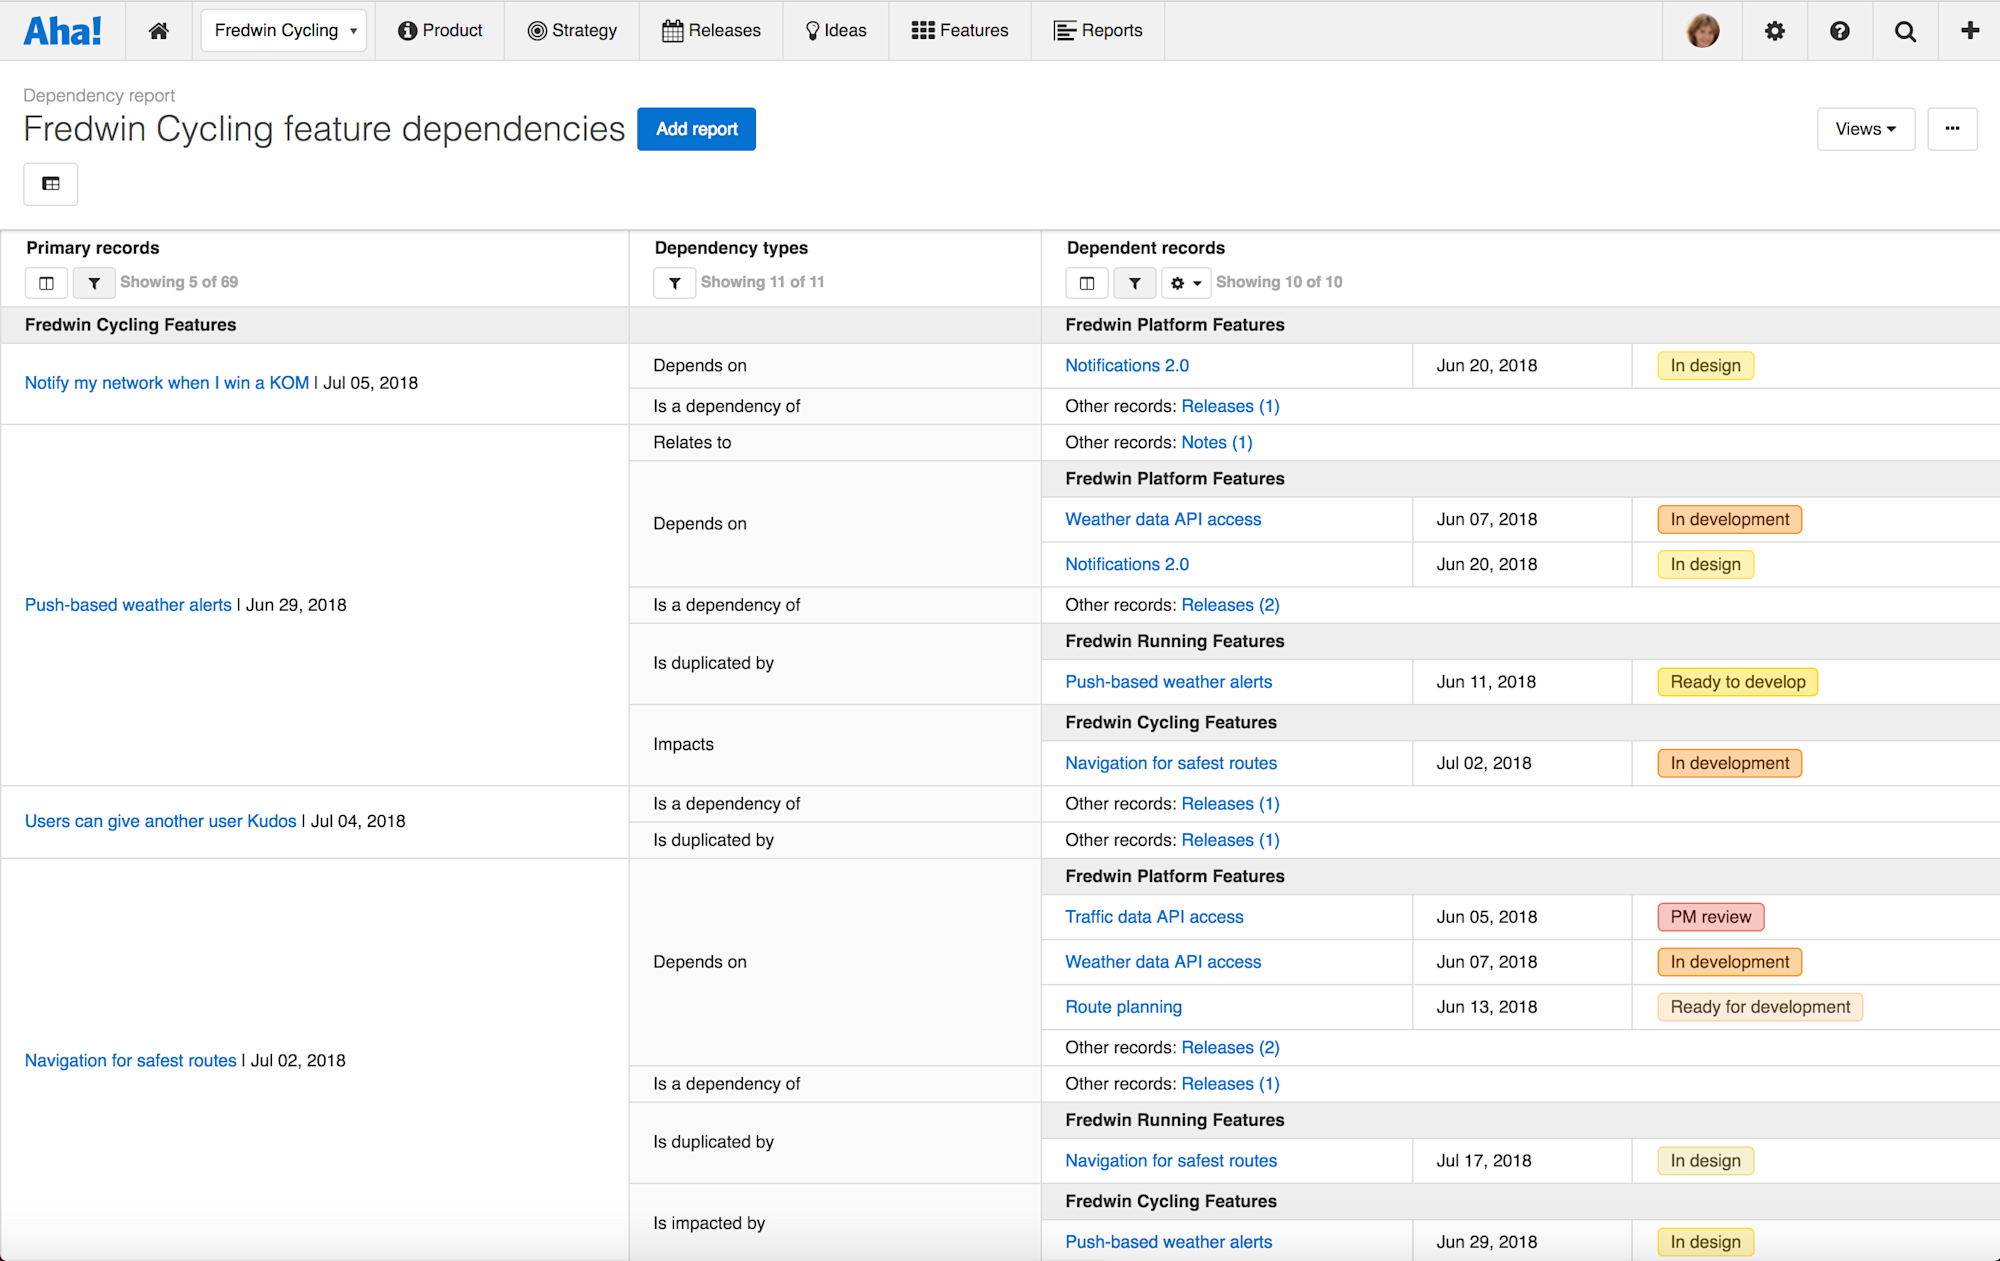Image resolution: width=2000 pixels, height=1261 pixels.
Task: Open search with magnifying glass icon
Action: (x=1905, y=30)
